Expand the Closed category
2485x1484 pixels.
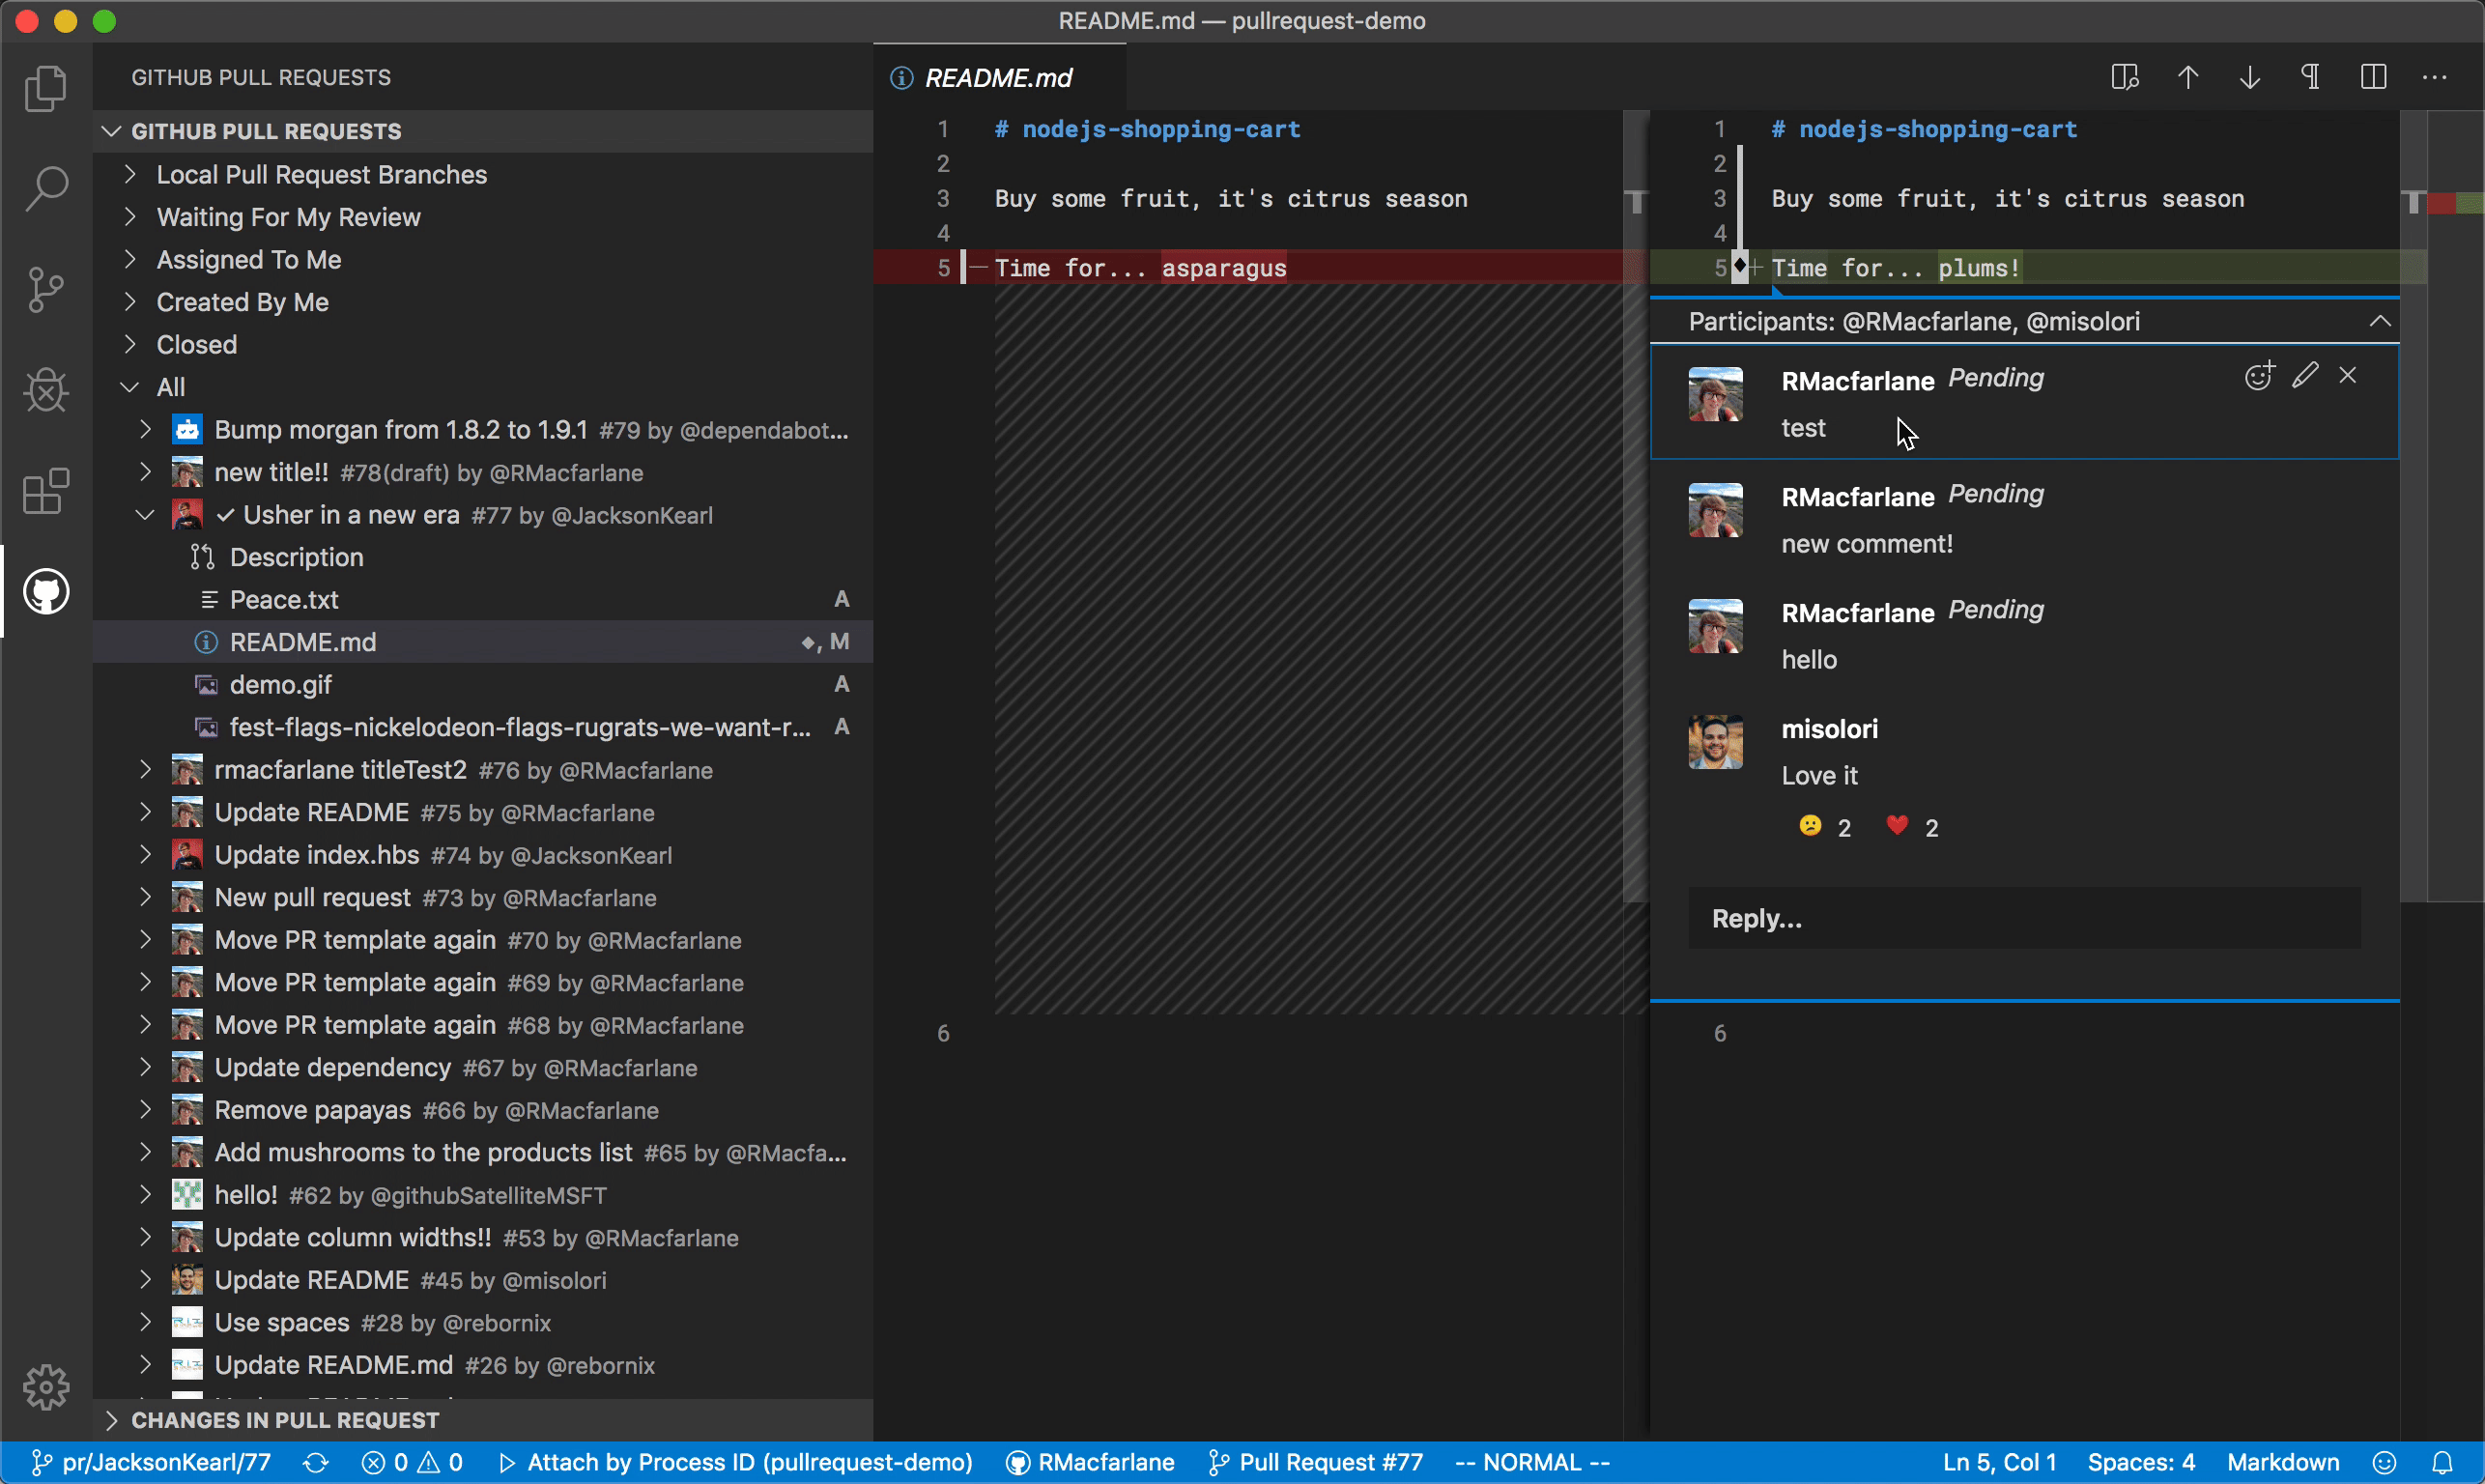483,344
